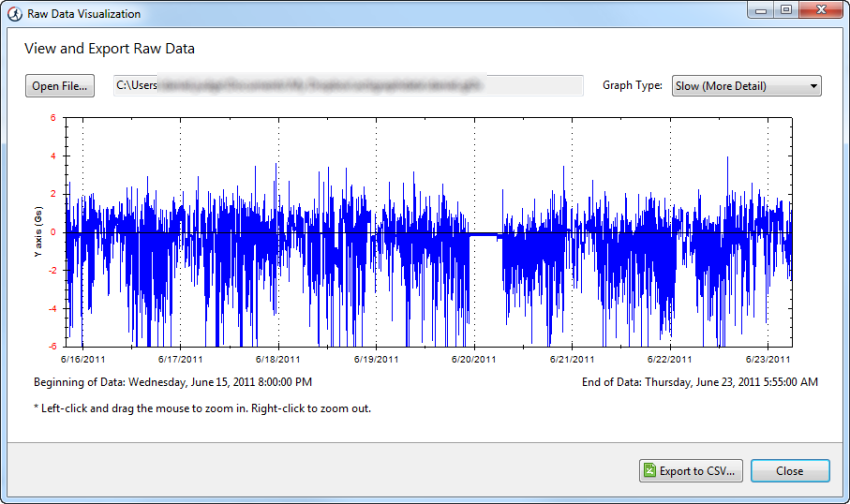Viewport: 850px width, 504px height.
Task: Click the file path text field
Action: pyautogui.click(x=347, y=86)
